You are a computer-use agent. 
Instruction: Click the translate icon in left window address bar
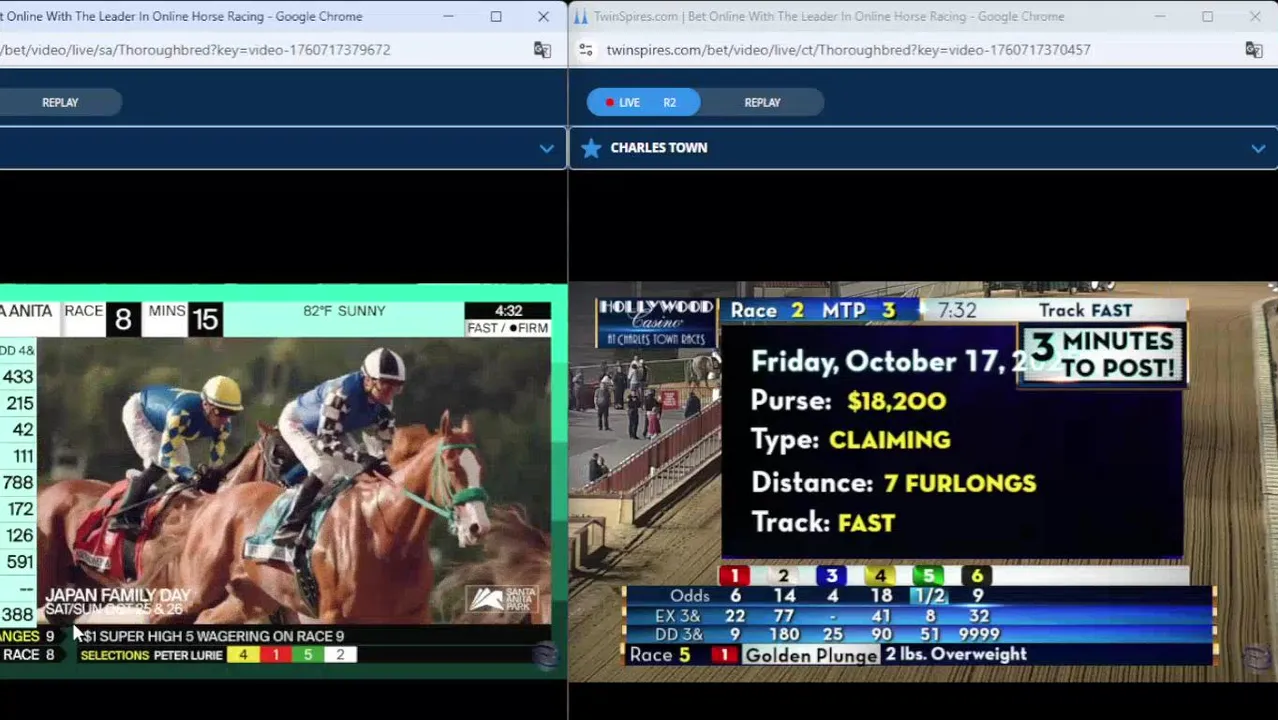[542, 49]
